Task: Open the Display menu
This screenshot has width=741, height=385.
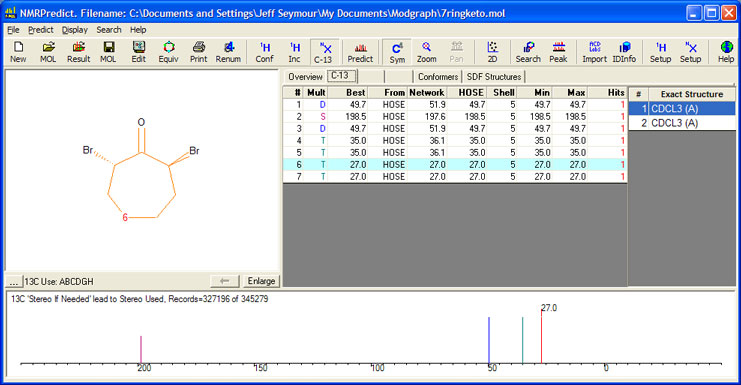Action: [75, 30]
